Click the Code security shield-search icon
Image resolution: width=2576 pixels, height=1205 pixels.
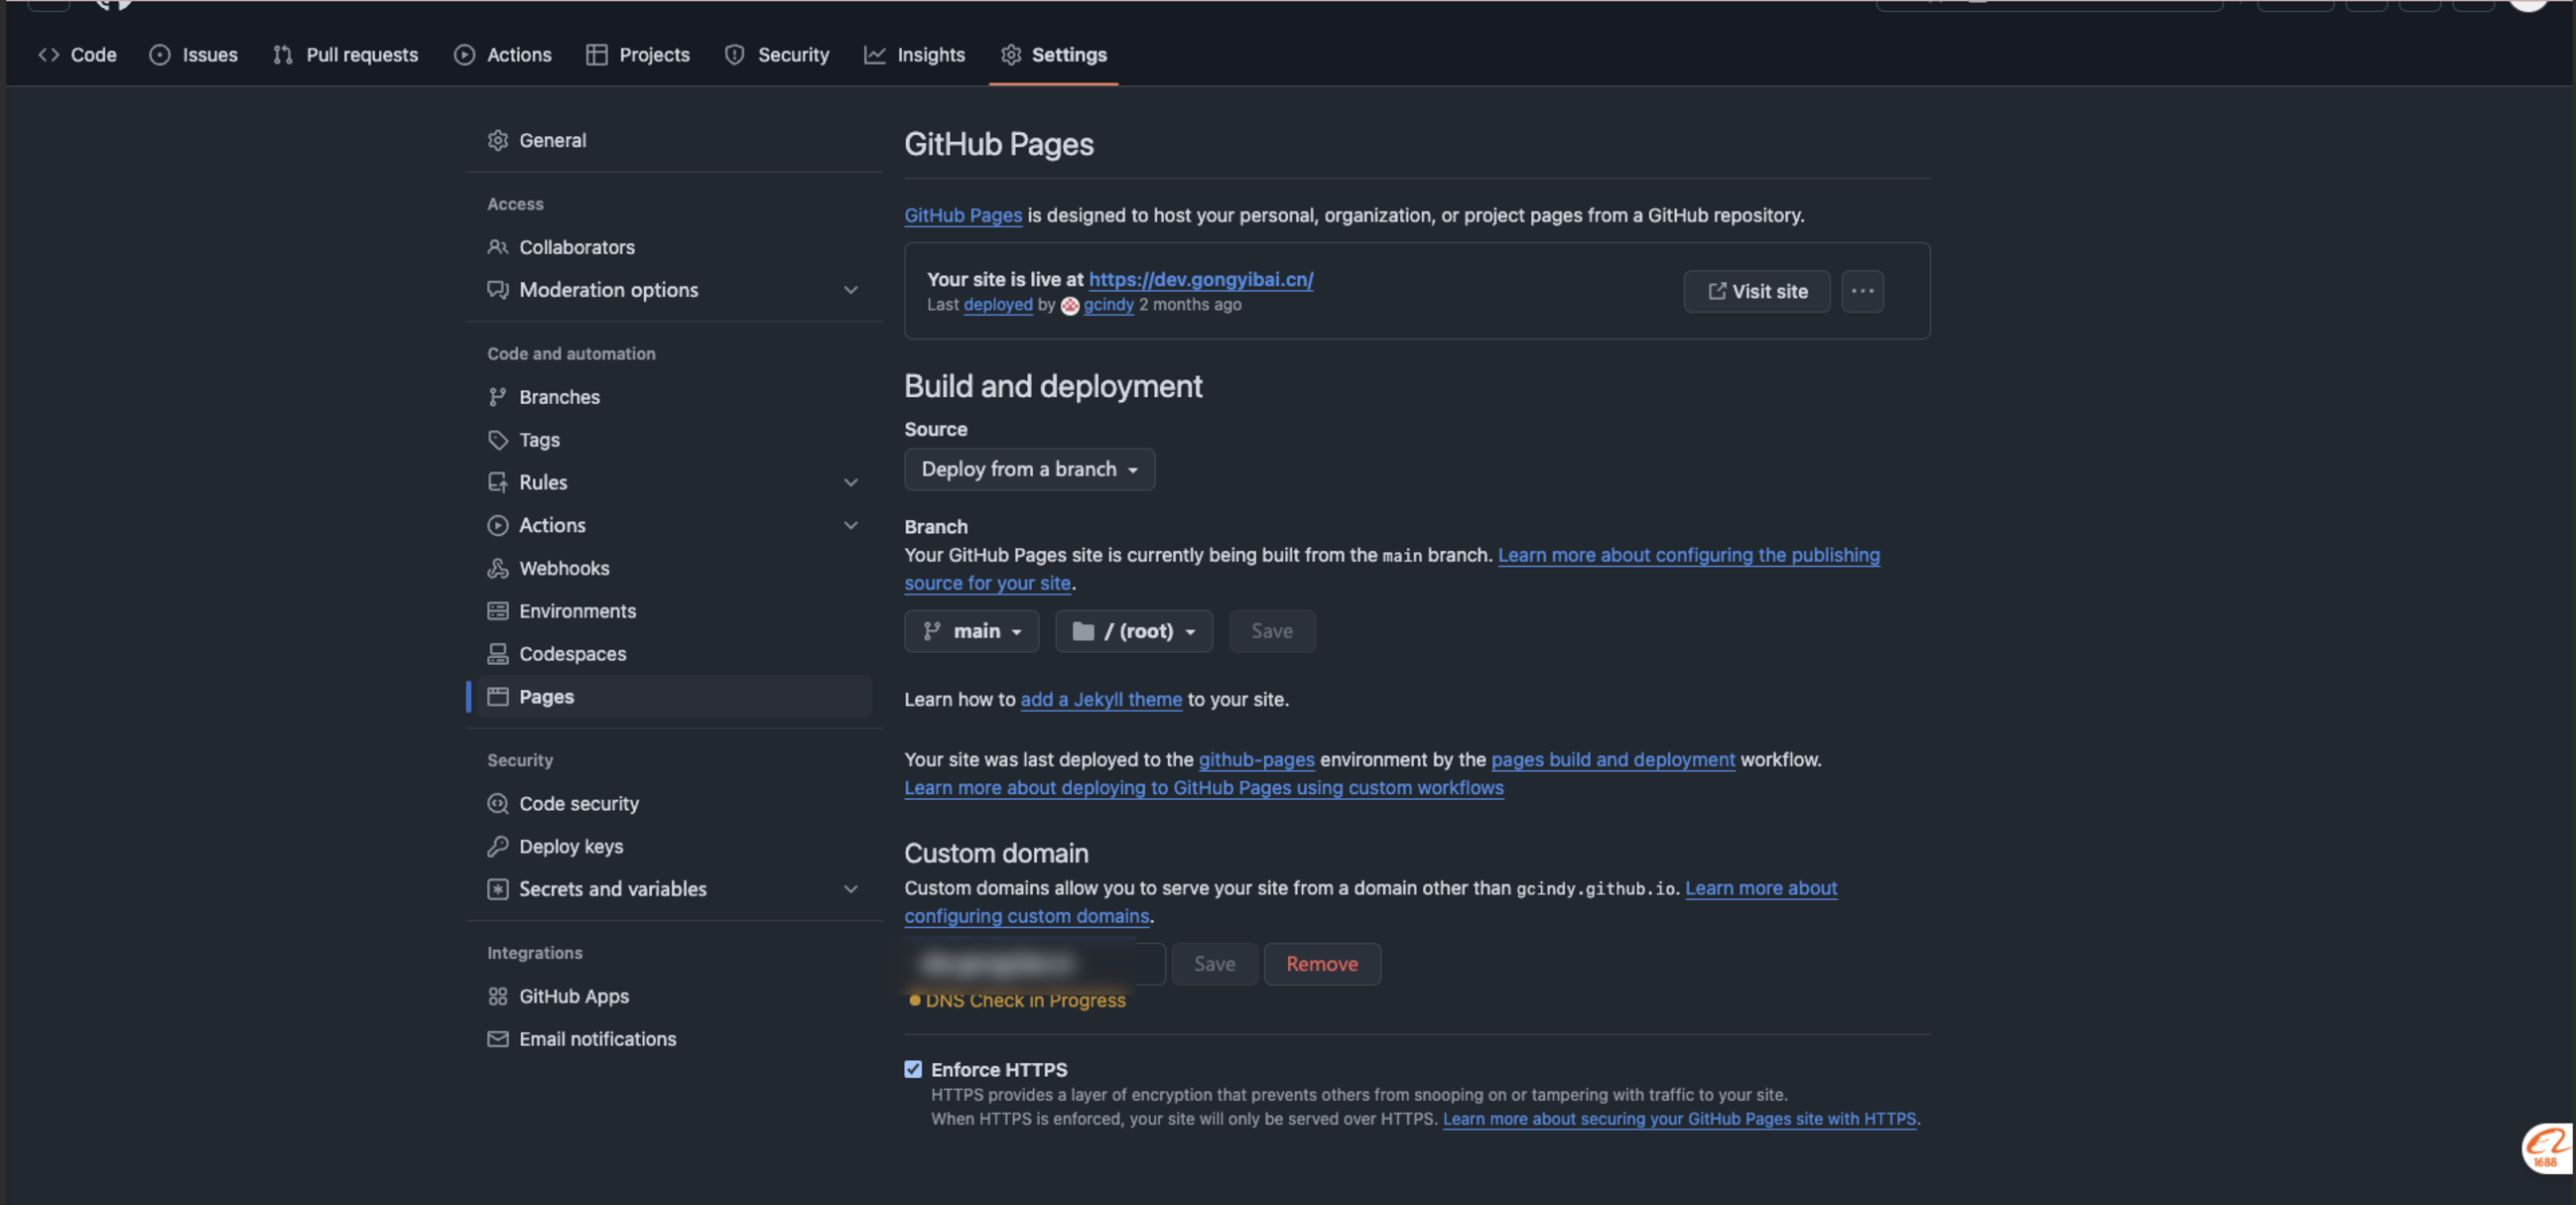coord(498,804)
